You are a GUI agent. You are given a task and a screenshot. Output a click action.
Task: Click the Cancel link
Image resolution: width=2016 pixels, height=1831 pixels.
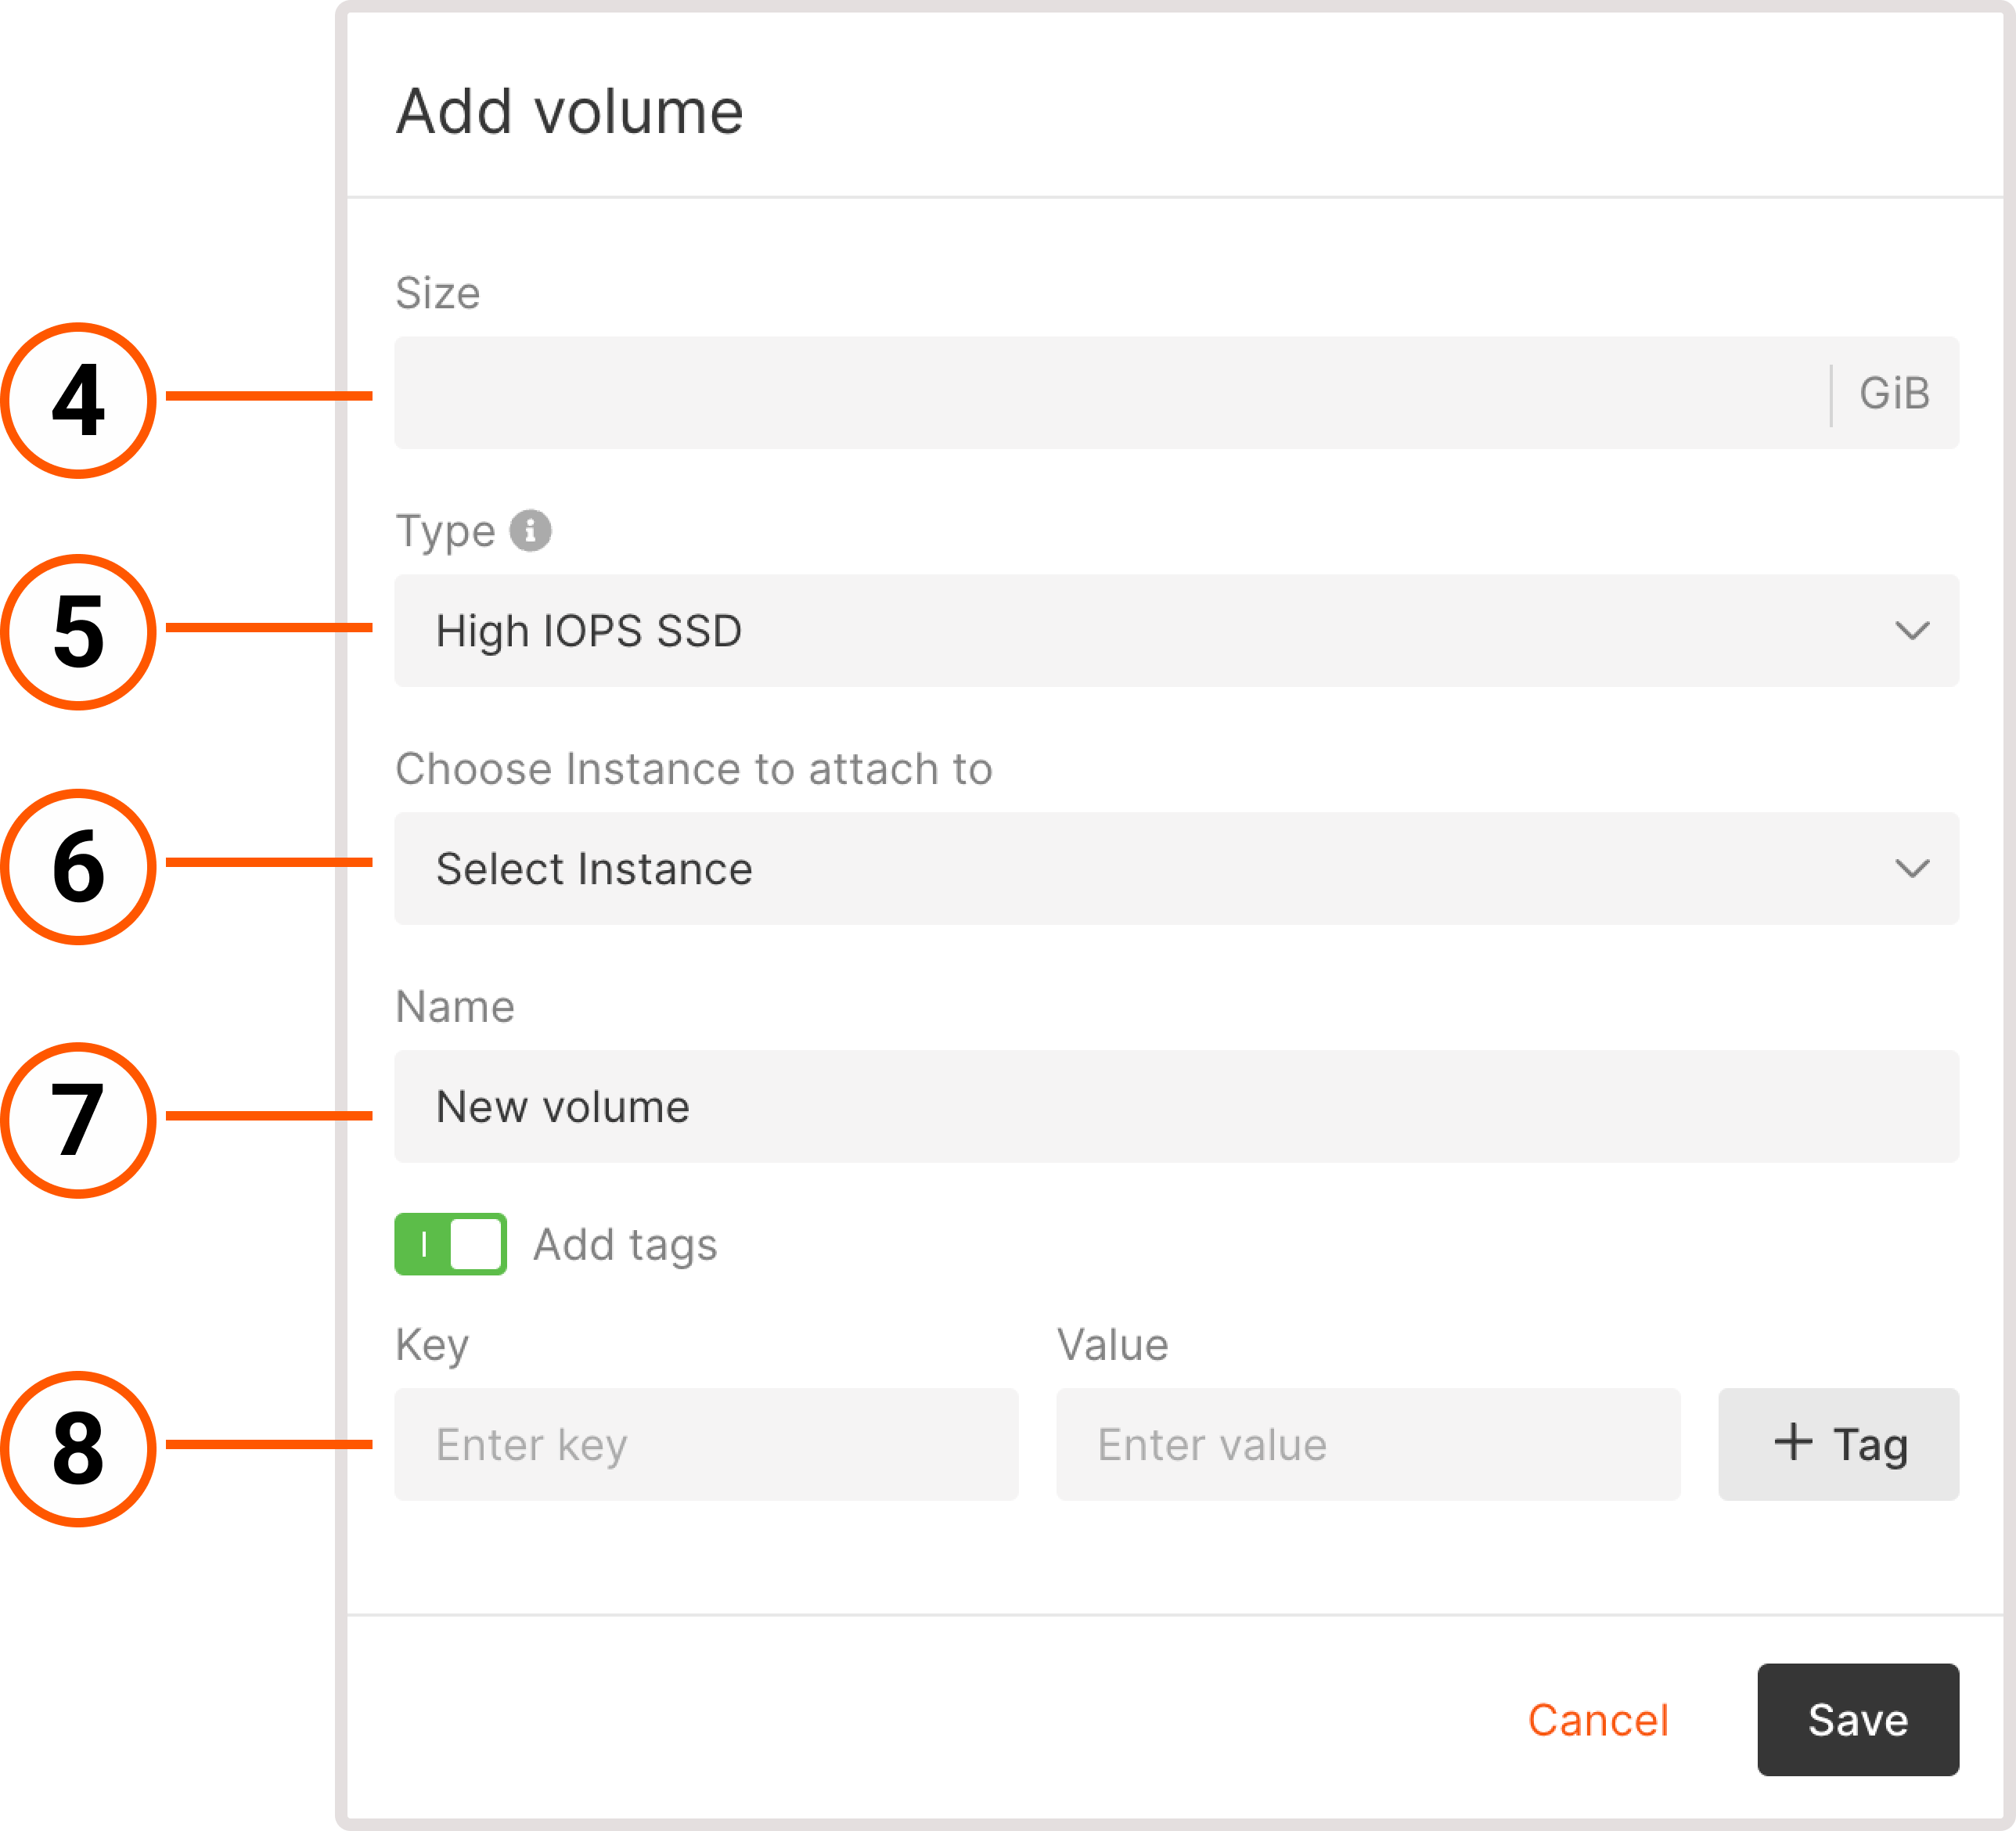pos(1597,1720)
